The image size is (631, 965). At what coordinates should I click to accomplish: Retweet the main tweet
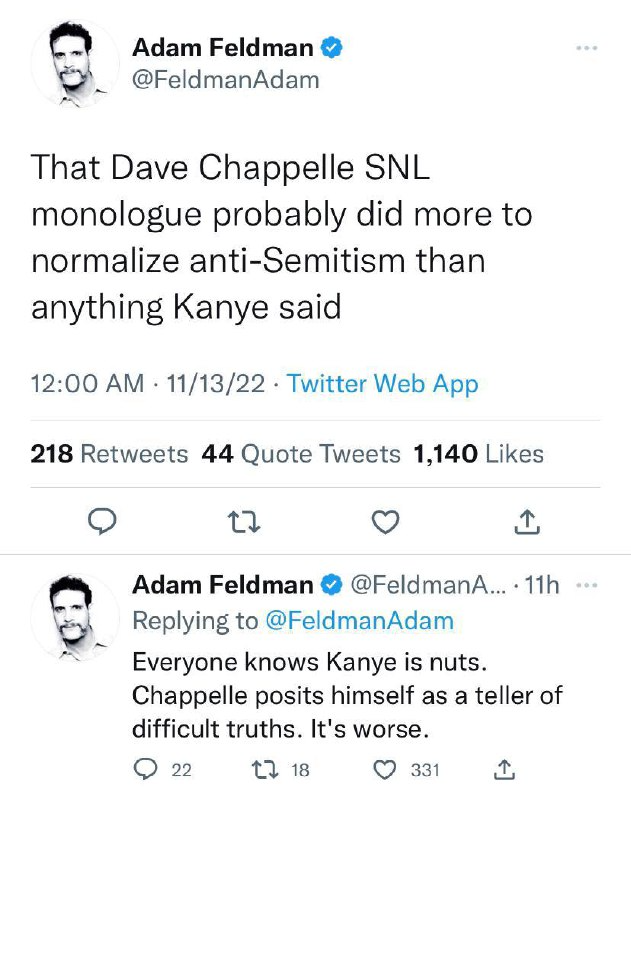pyautogui.click(x=242, y=521)
